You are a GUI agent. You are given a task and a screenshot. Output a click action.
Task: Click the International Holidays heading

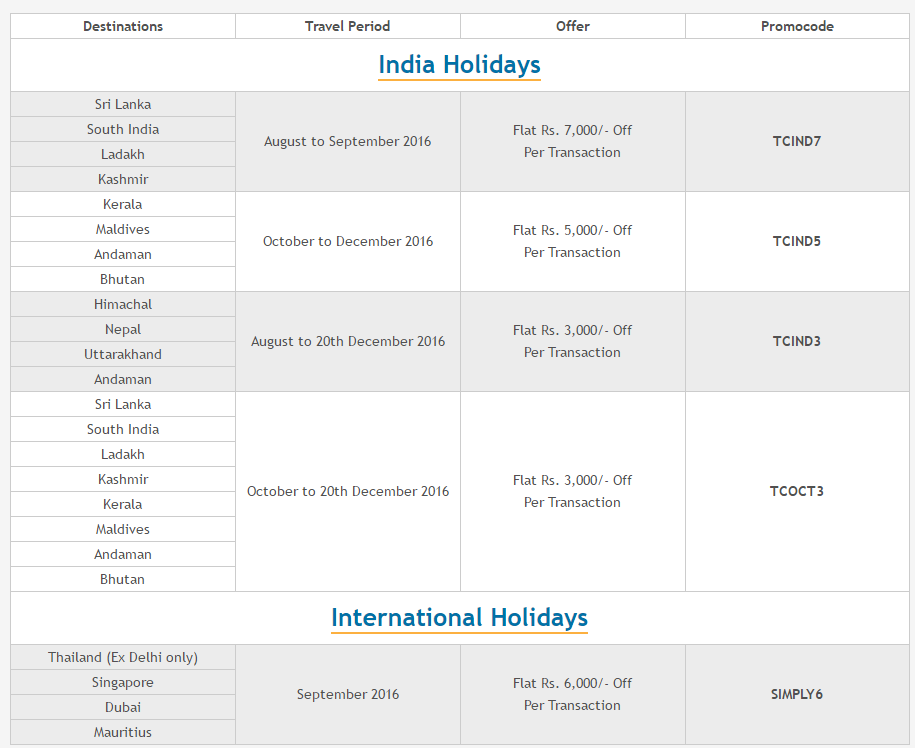459,618
